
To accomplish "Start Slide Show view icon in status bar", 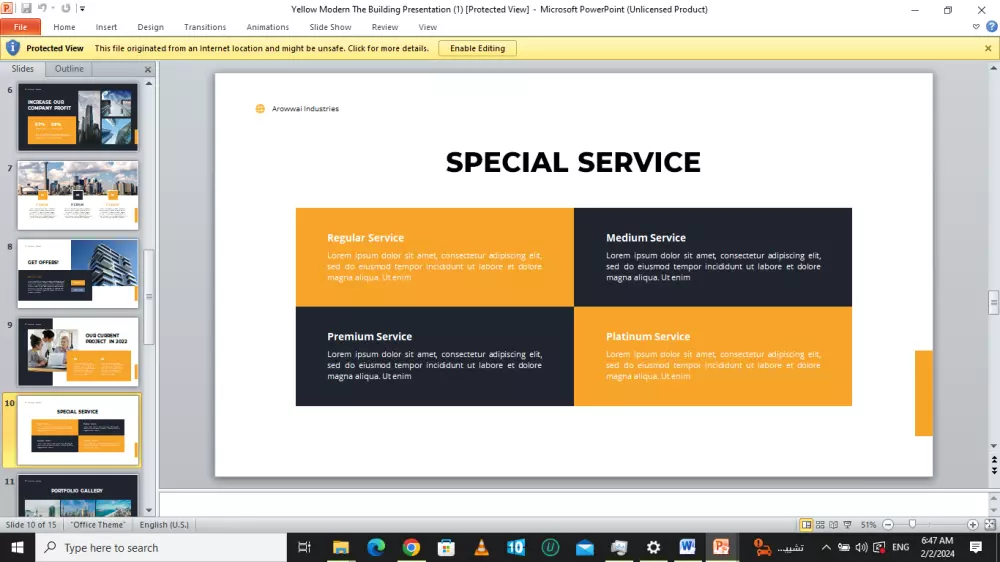I will [848, 525].
